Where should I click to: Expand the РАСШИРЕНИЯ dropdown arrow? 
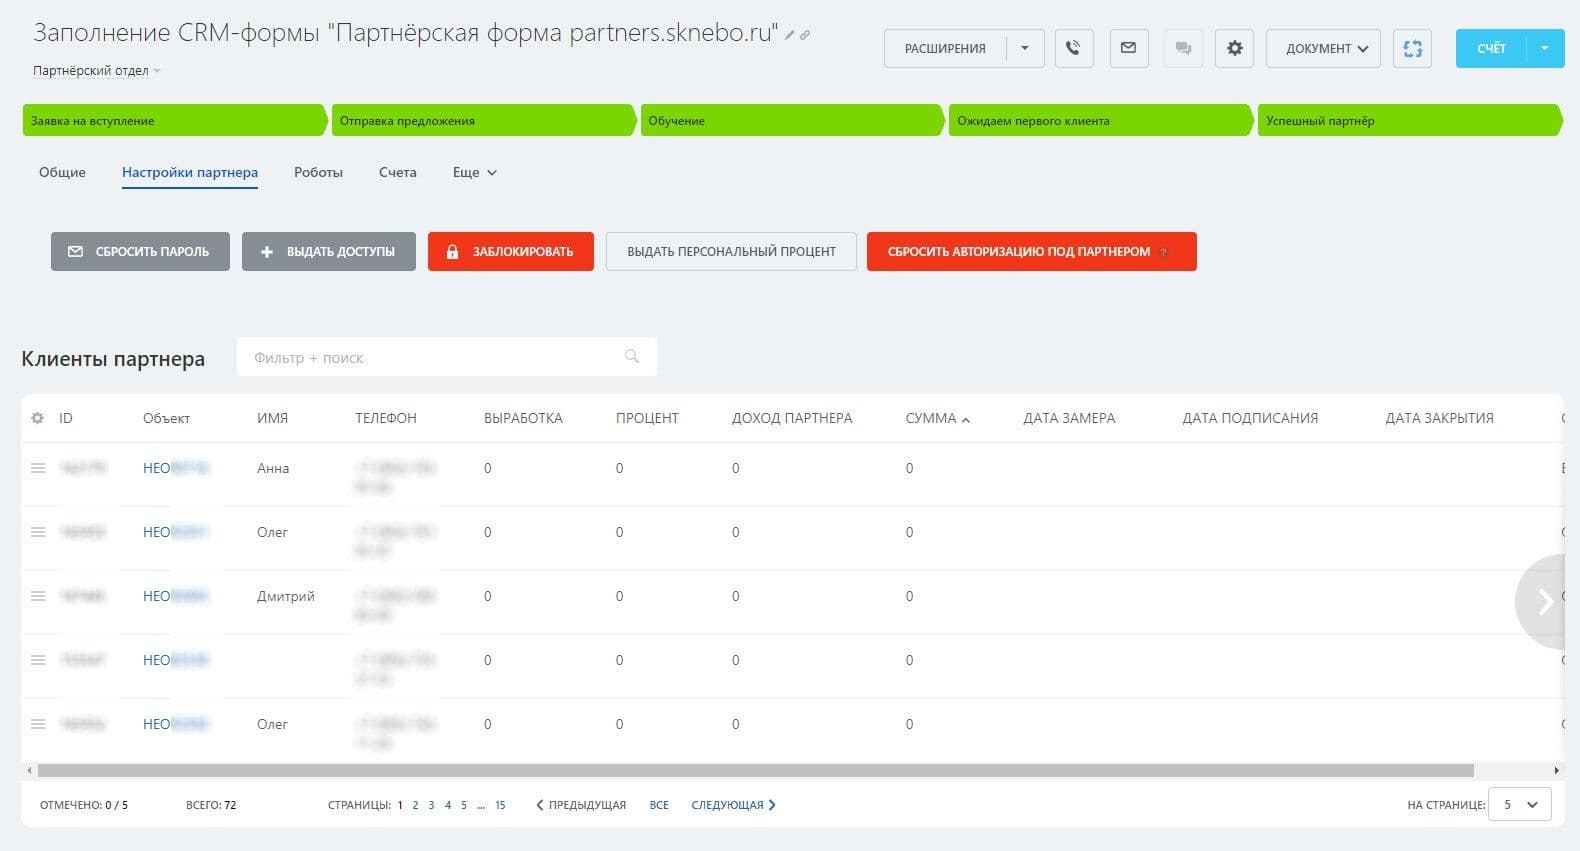click(x=1025, y=48)
